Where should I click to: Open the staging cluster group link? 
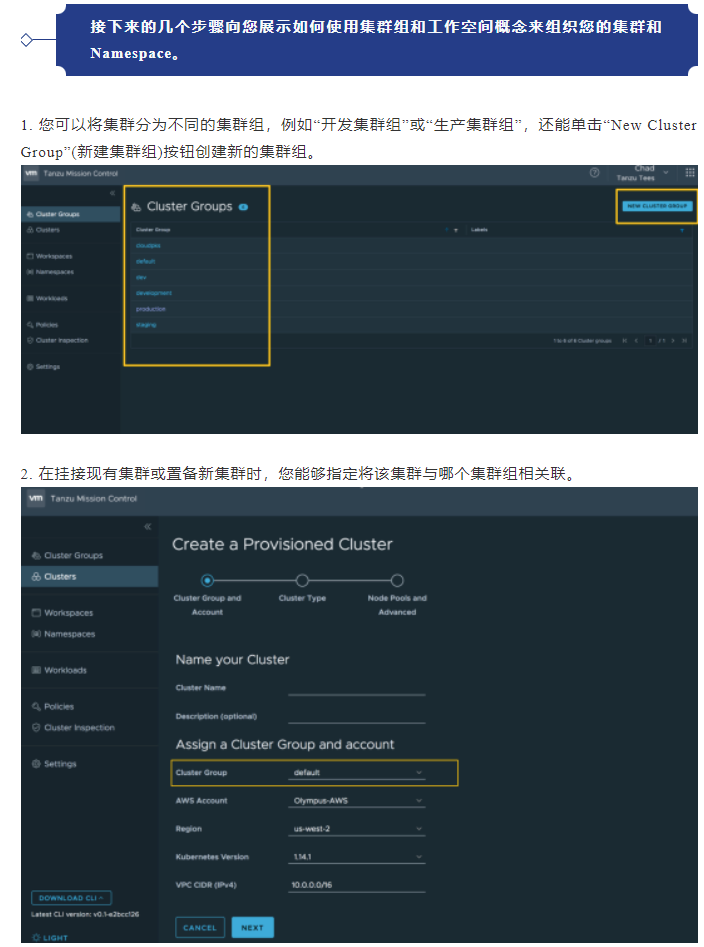point(146,325)
